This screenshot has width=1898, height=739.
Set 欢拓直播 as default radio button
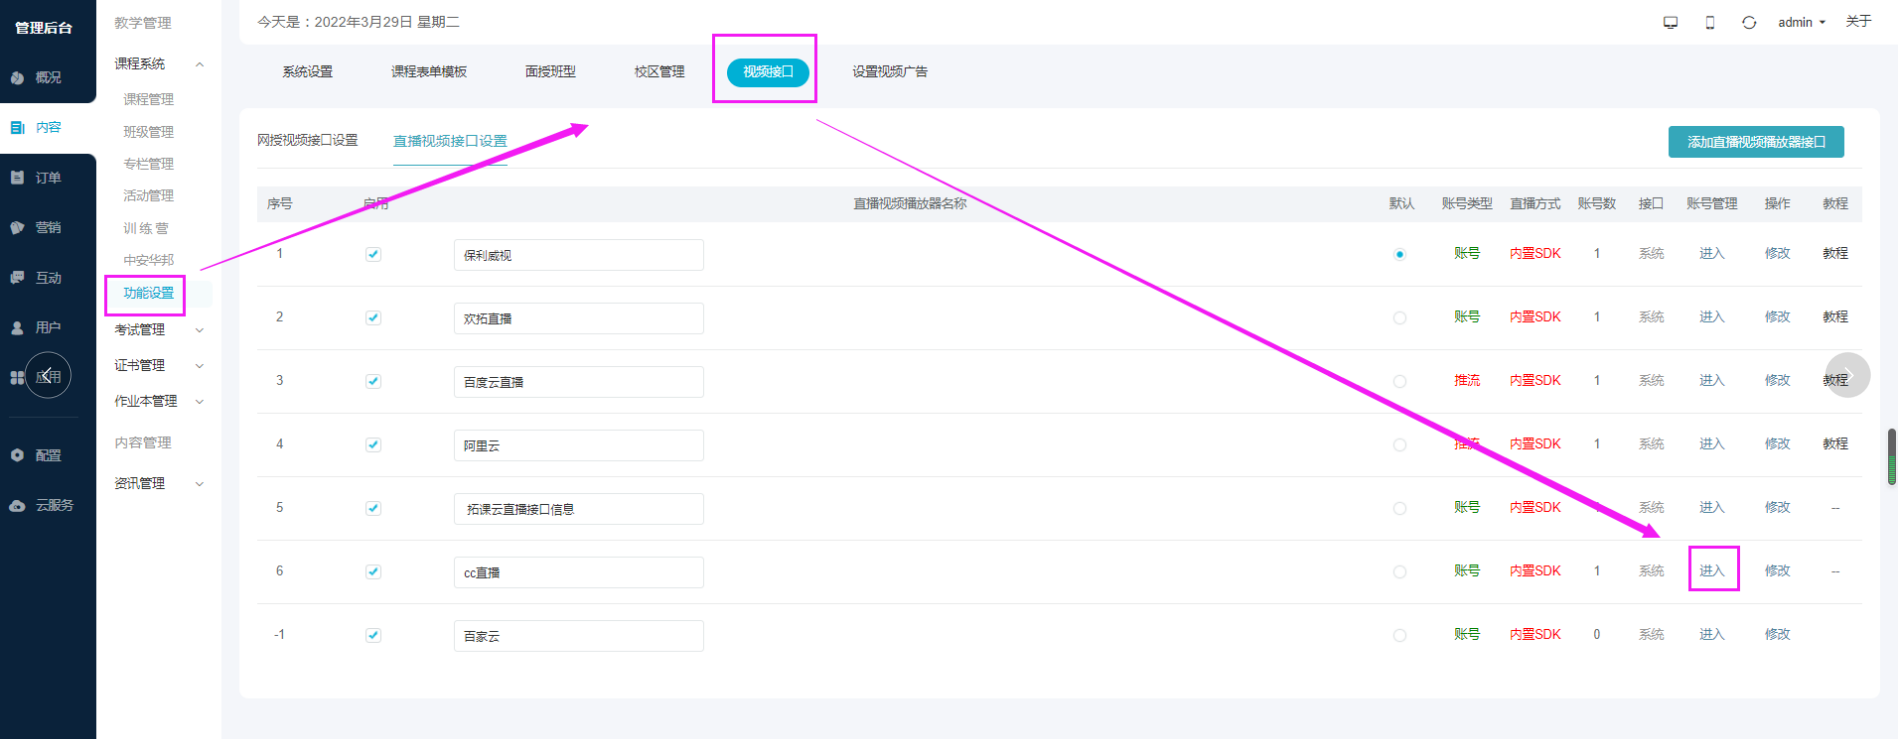[1399, 318]
